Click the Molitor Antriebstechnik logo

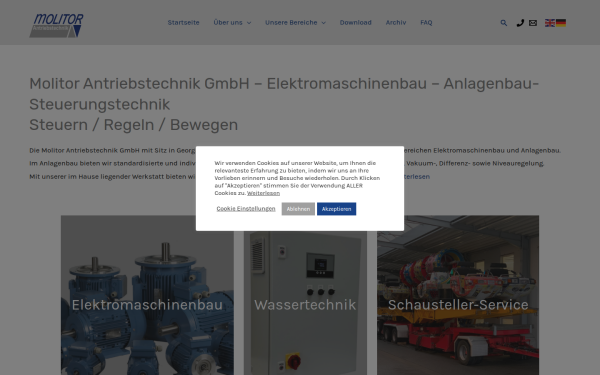(56, 25)
